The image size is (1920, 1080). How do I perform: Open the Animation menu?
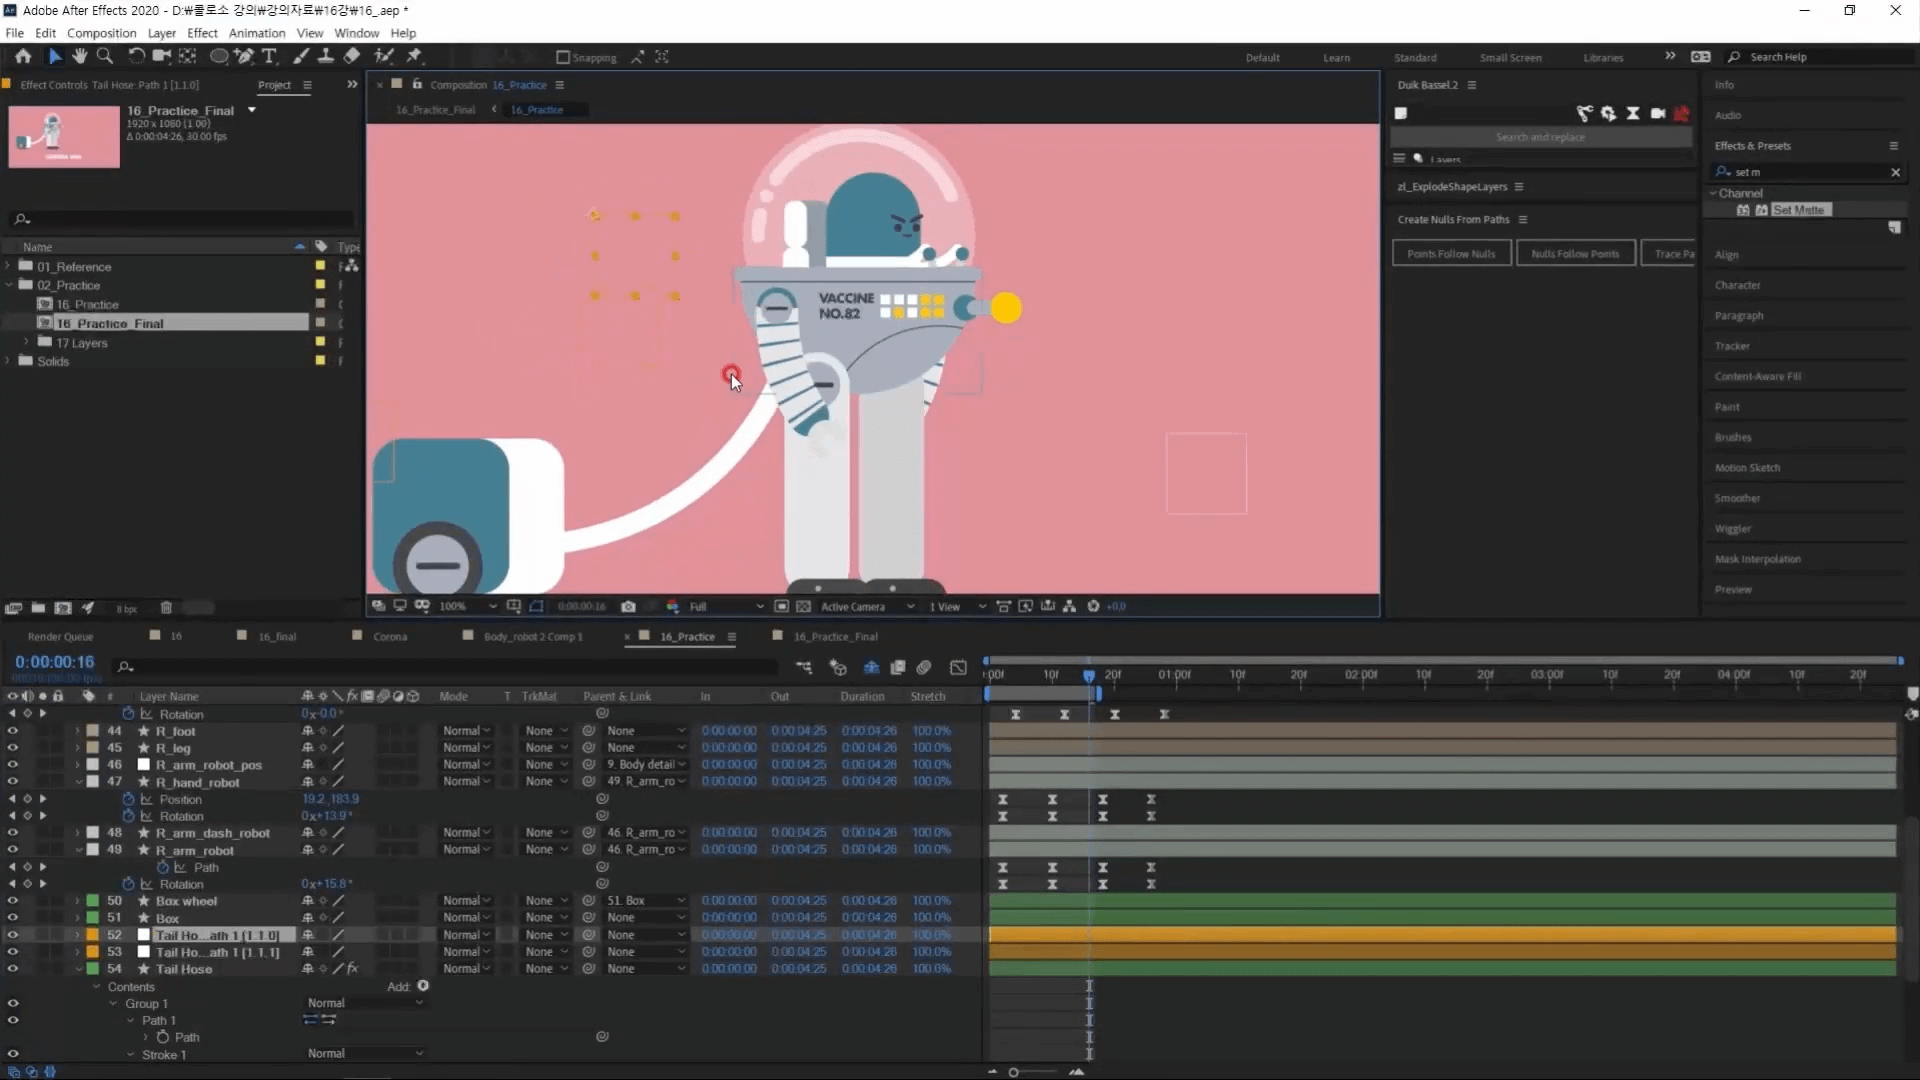click(256, 33)
